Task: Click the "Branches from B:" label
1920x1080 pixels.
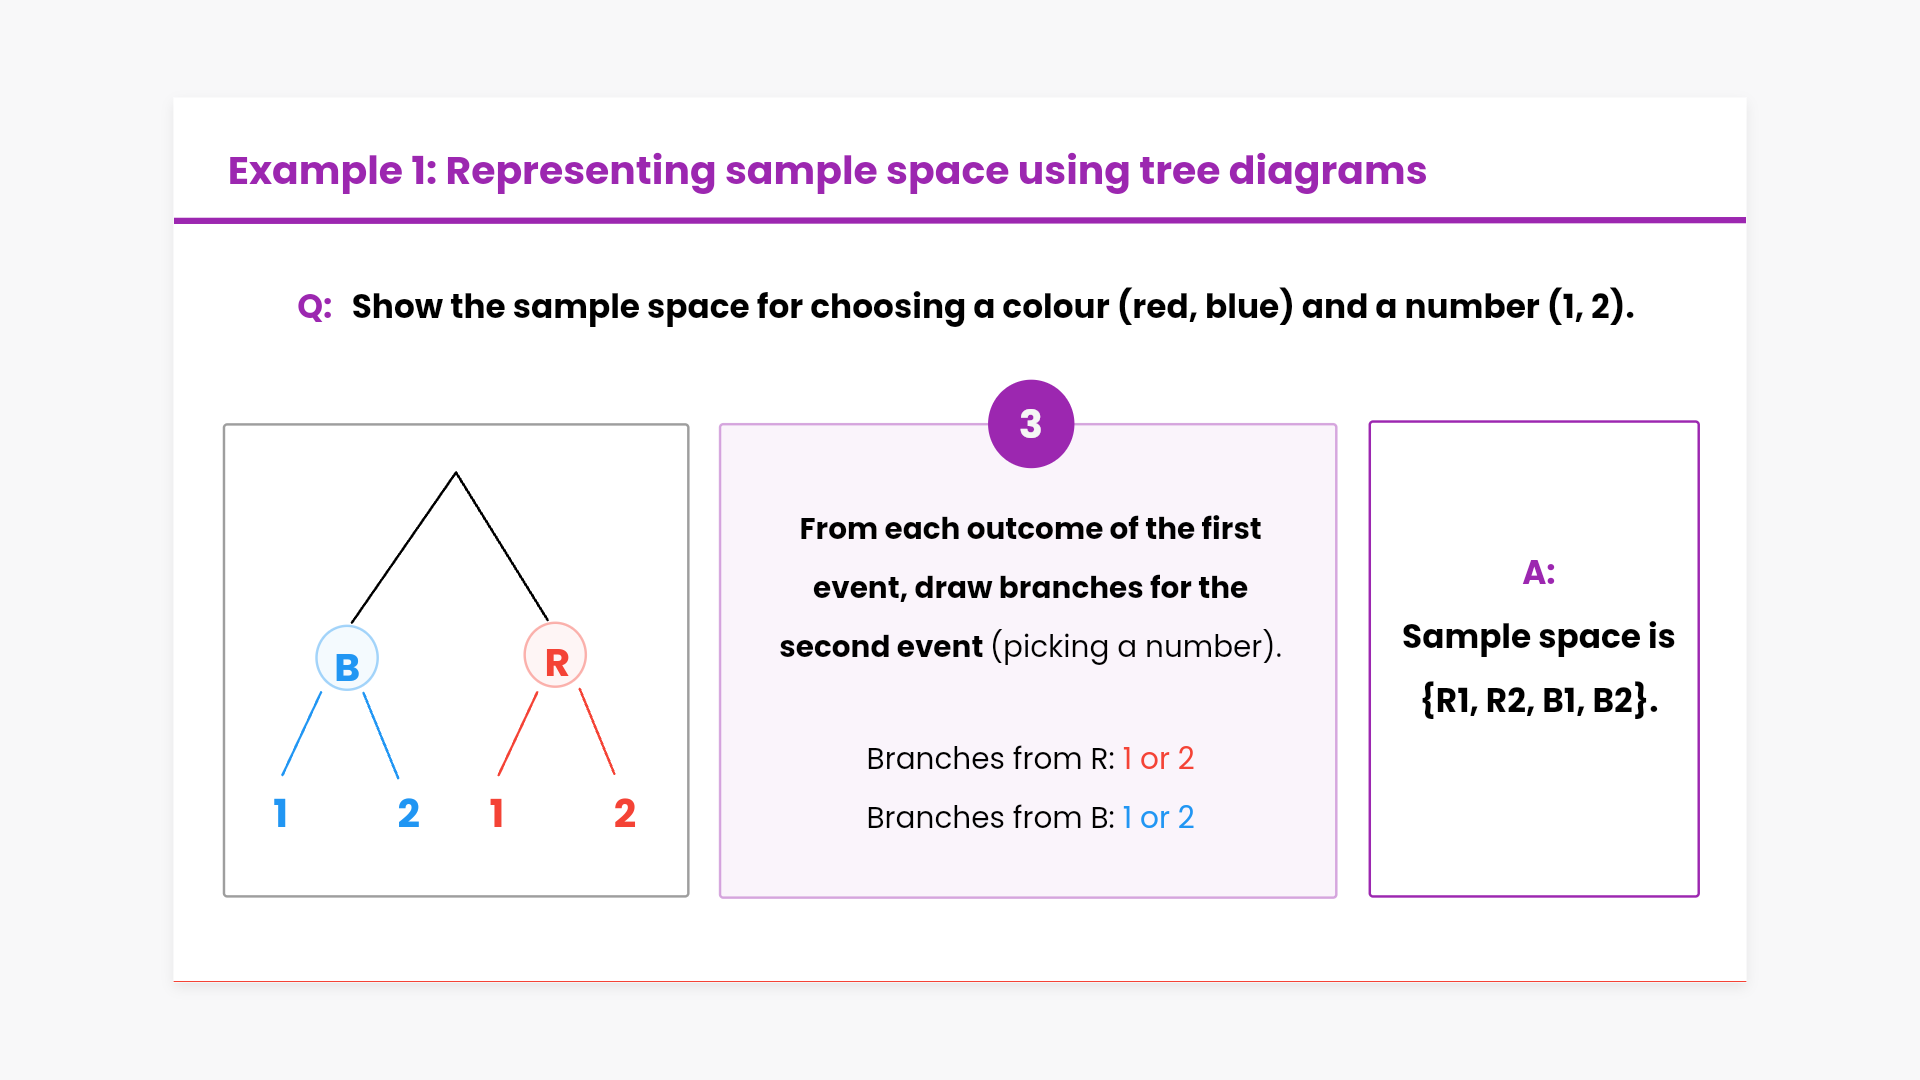Action: 990,818
